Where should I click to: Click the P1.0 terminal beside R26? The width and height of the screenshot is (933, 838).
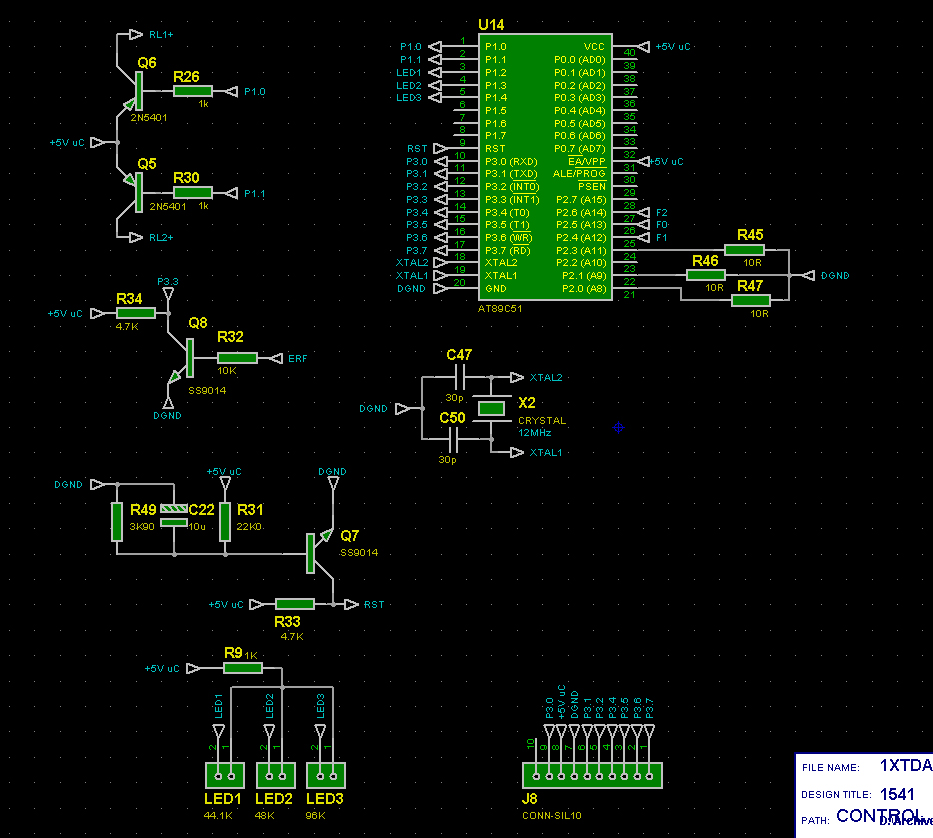click(231, 92)
